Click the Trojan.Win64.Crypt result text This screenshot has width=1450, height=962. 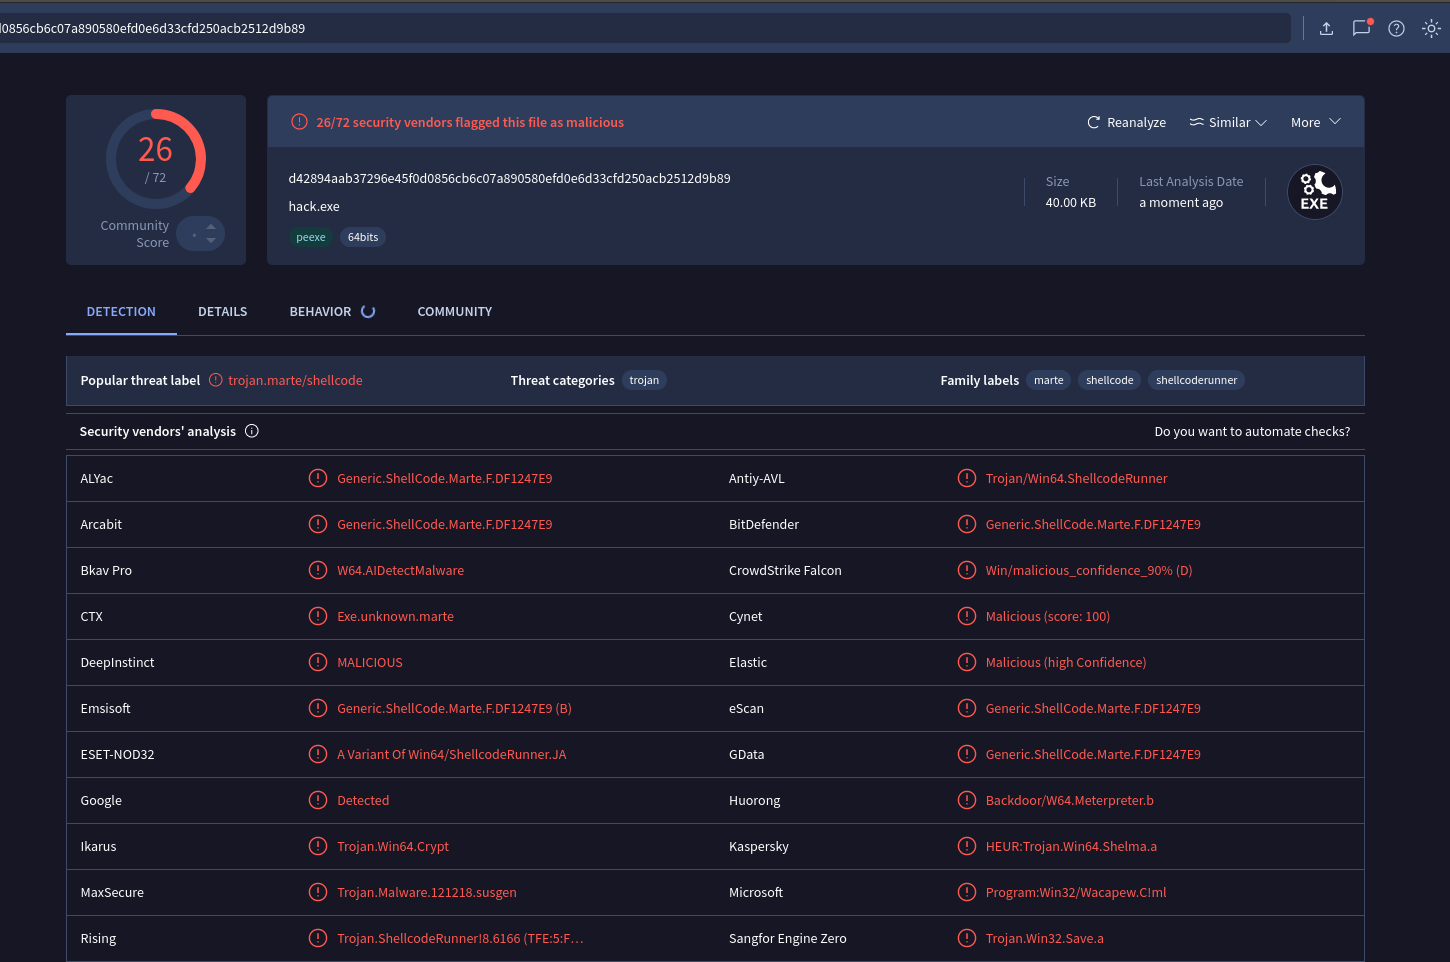[393, 846]
